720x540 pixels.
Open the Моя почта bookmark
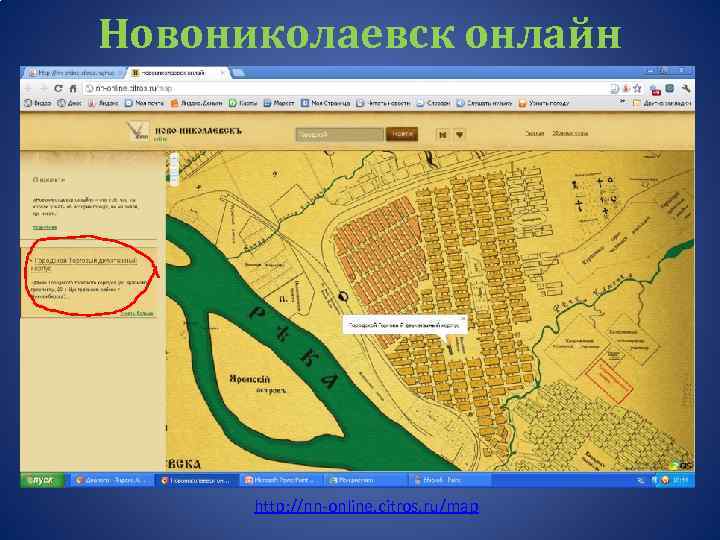pos(144,103)
